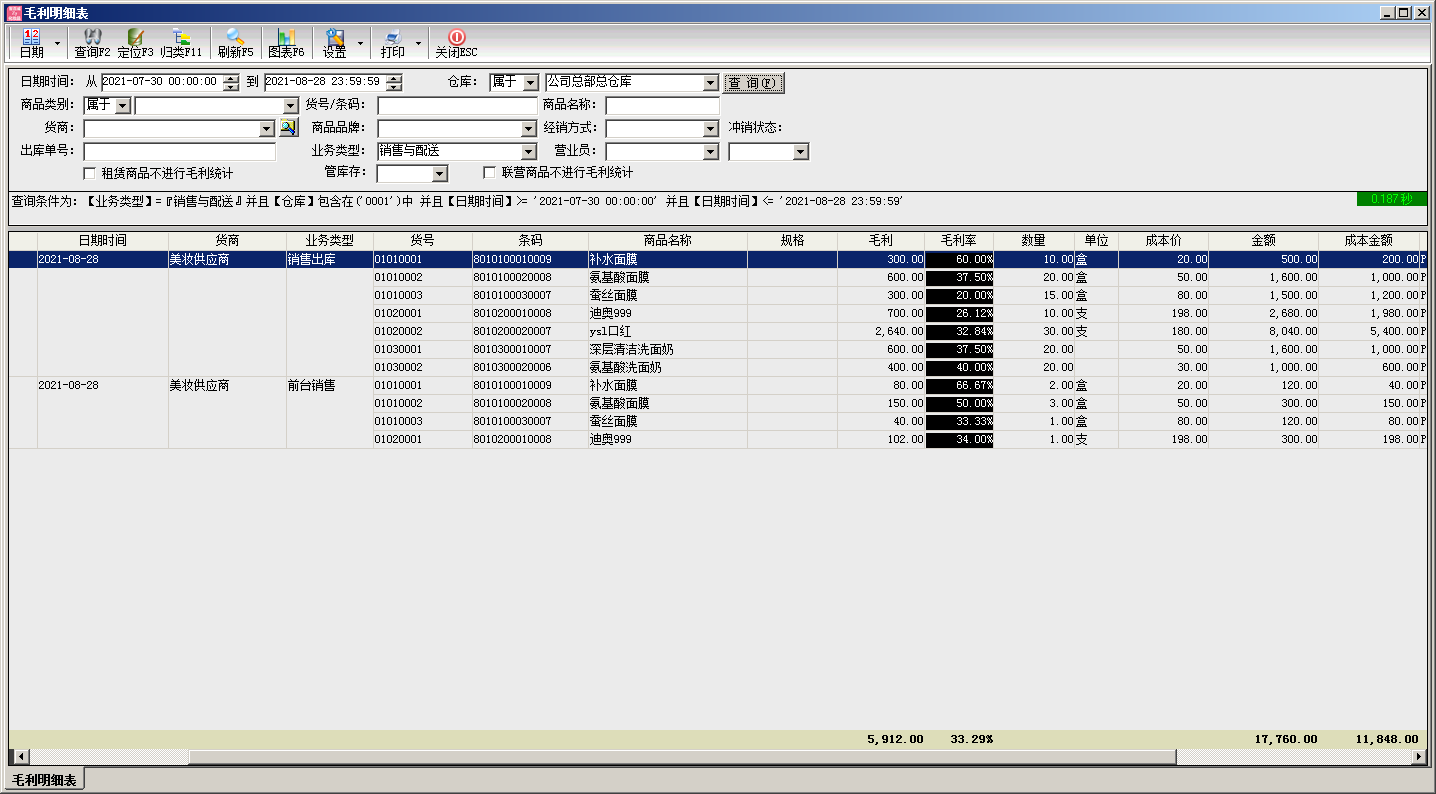Viewport: 1436px width, 794px height.
Task: Expand the 商品品牌 brand dropdown
Action: [529, 129]
